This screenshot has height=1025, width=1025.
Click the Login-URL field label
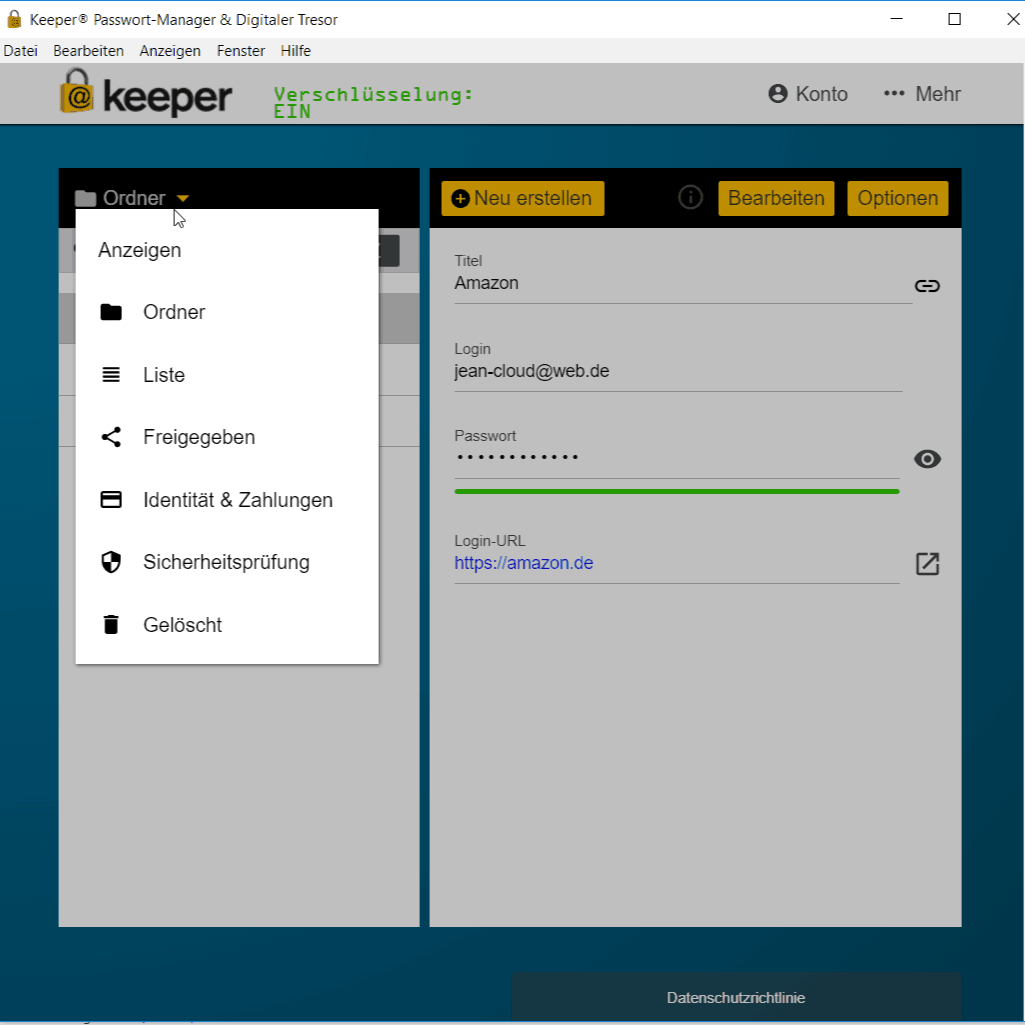490,541
